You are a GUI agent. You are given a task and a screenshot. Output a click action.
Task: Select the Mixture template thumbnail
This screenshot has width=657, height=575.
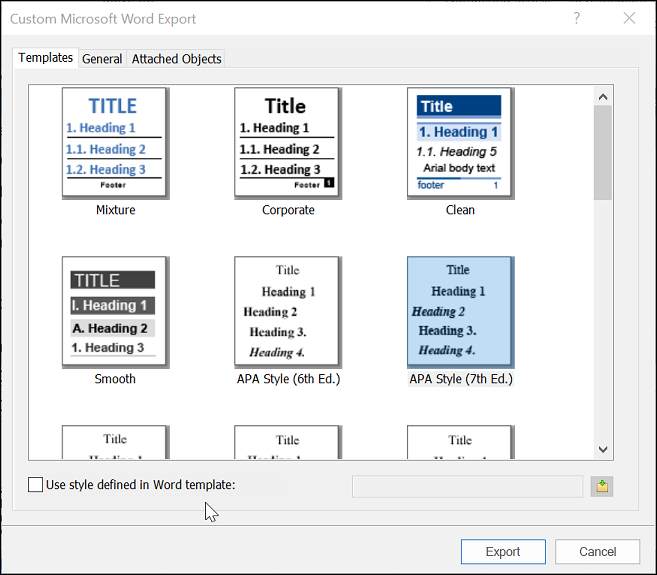click(115, 141)
